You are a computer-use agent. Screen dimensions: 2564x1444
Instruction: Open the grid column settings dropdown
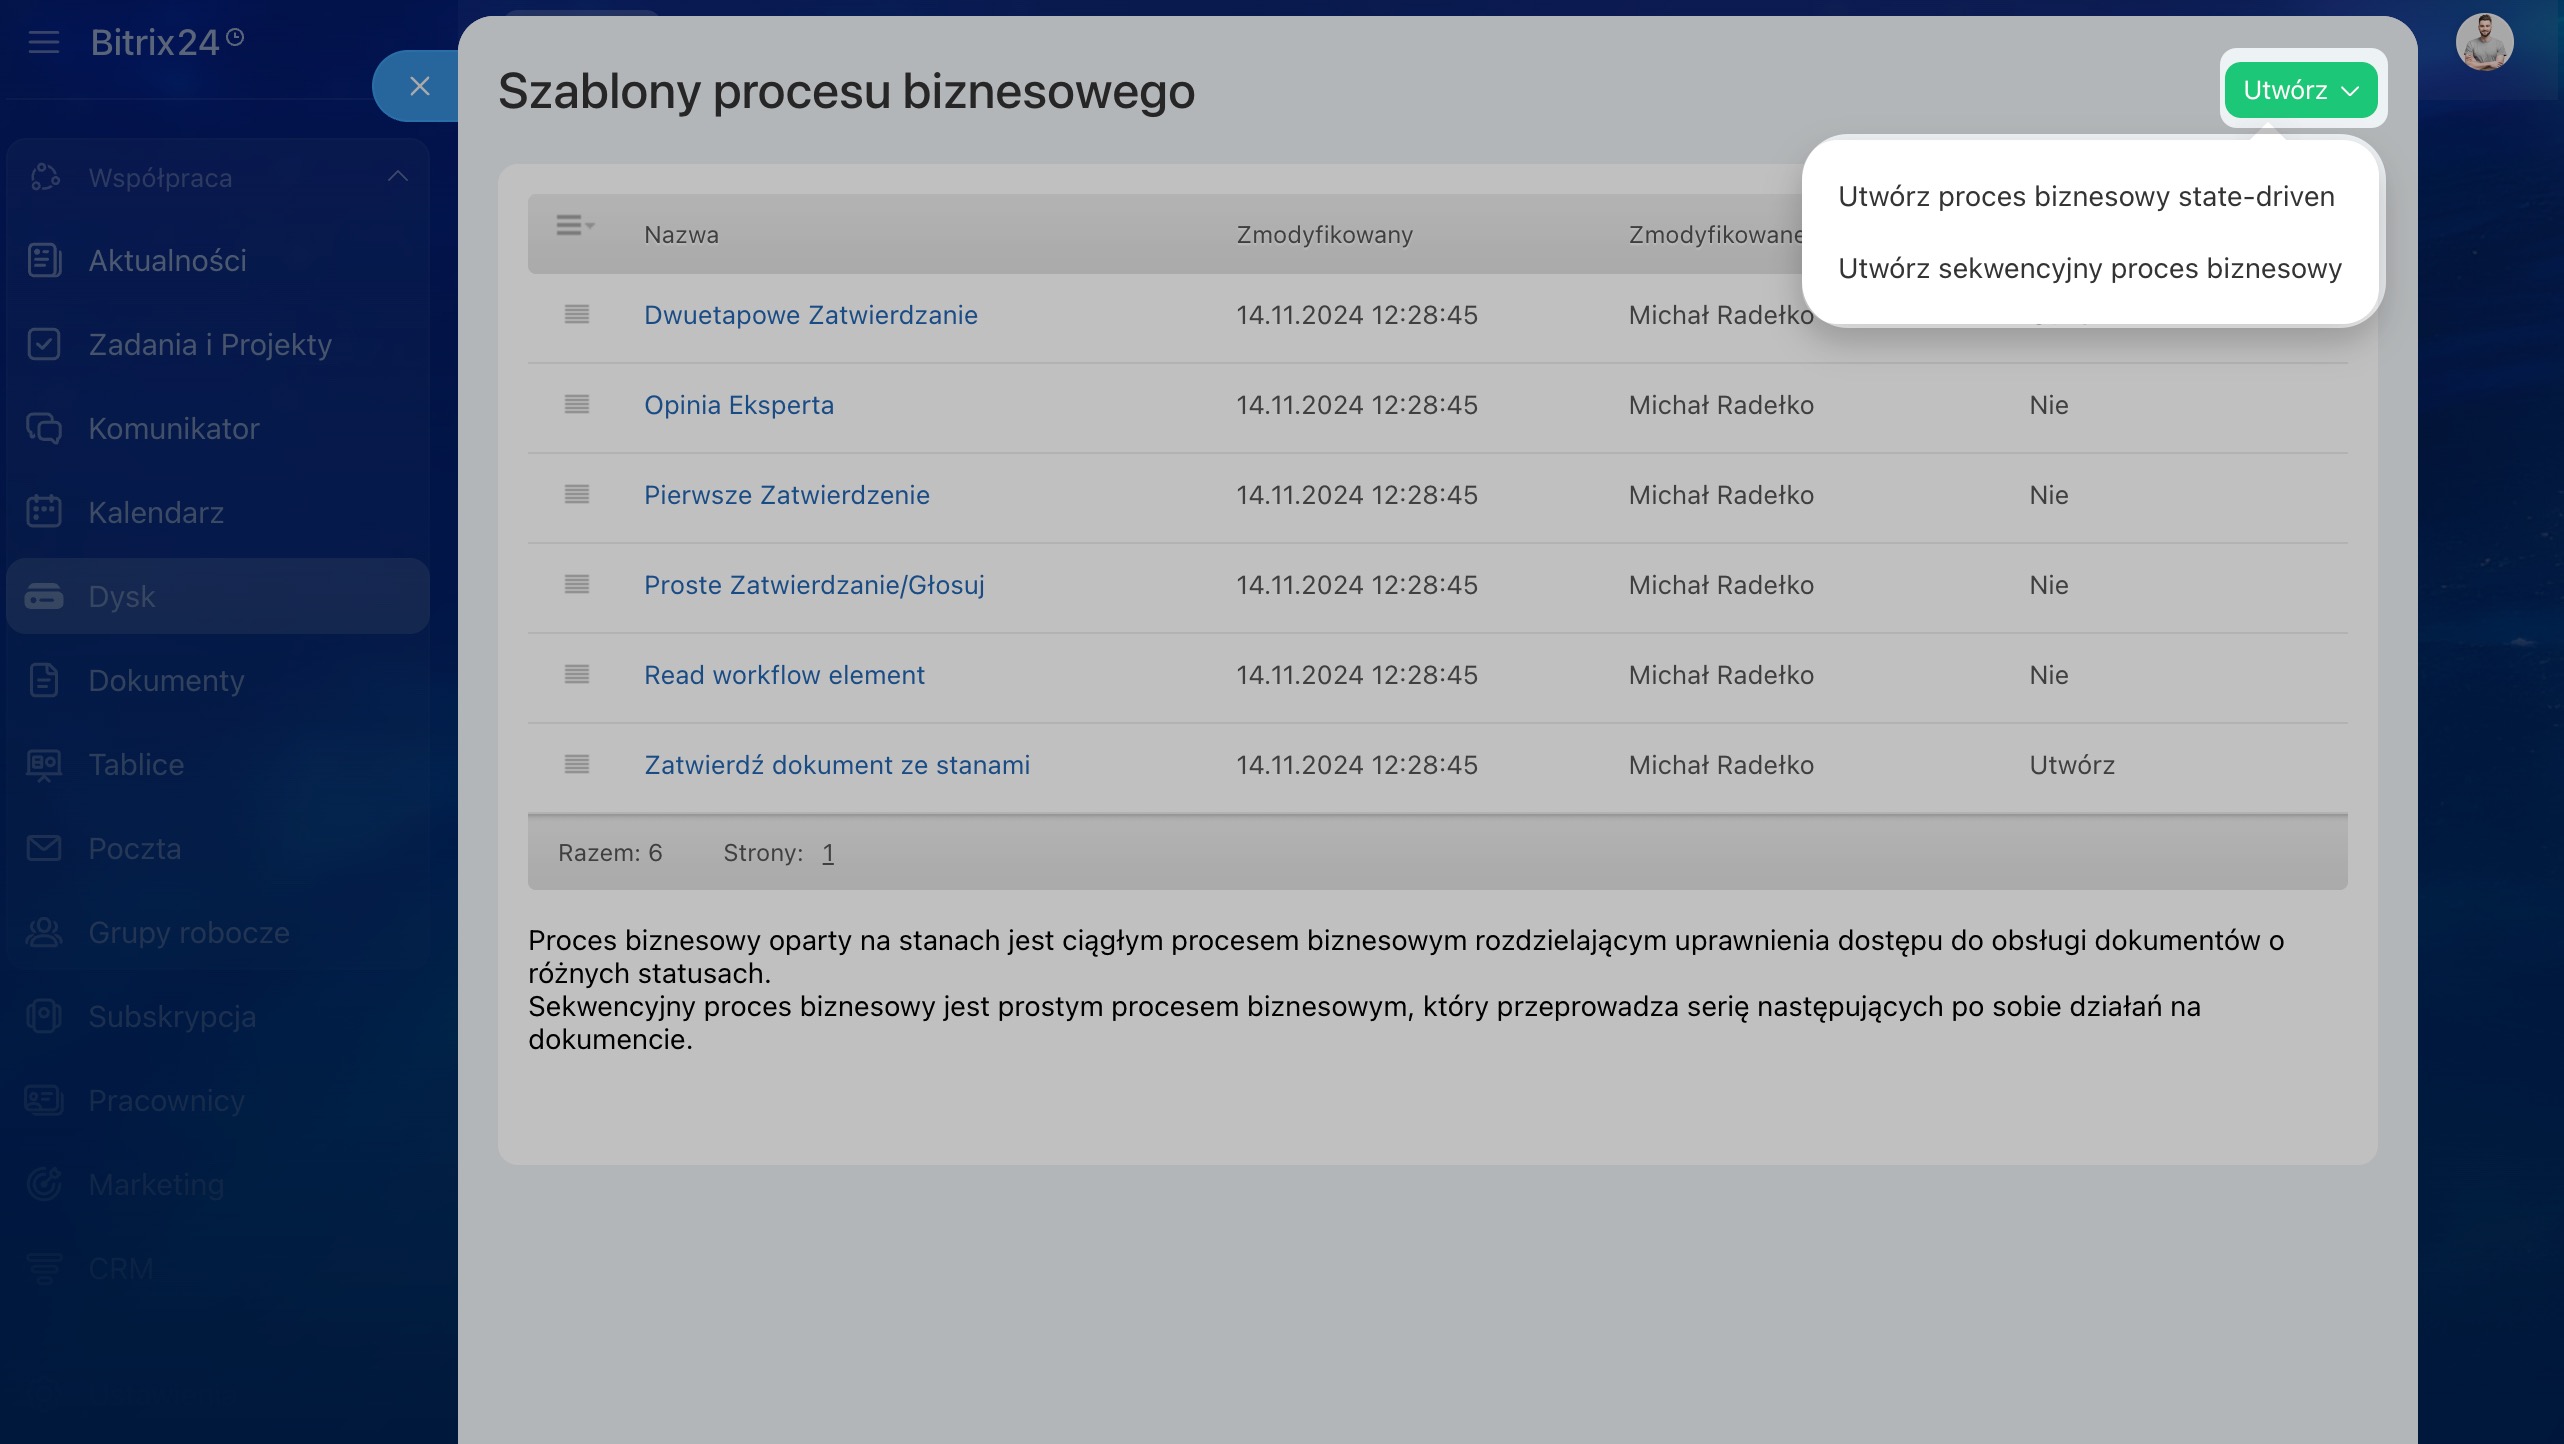(x=575, y=226)
